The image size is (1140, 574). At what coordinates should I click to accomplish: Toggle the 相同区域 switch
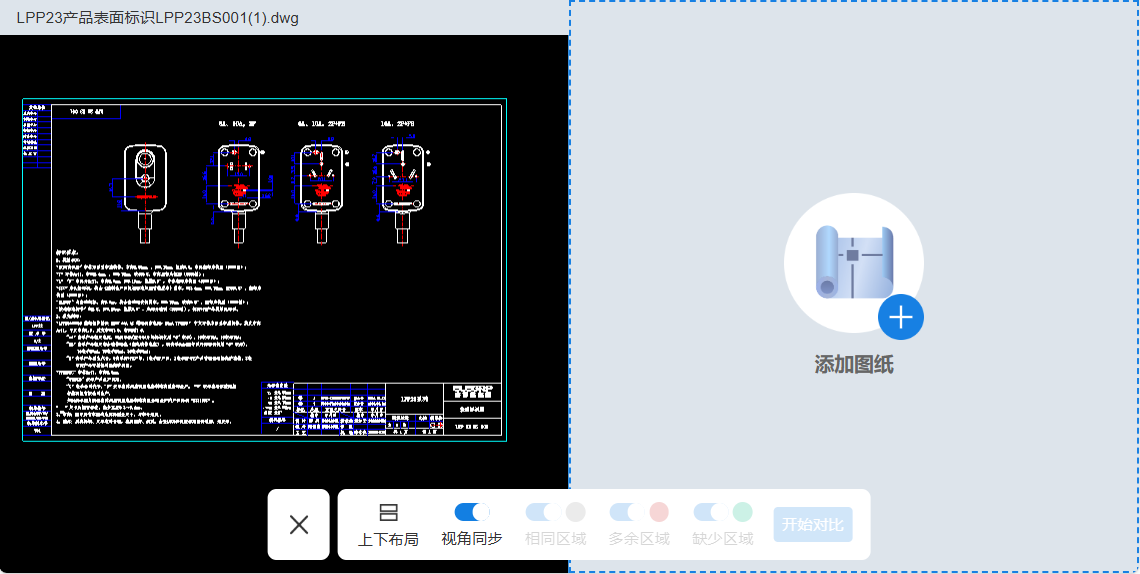pyautogui.click(x=542, y=512)
